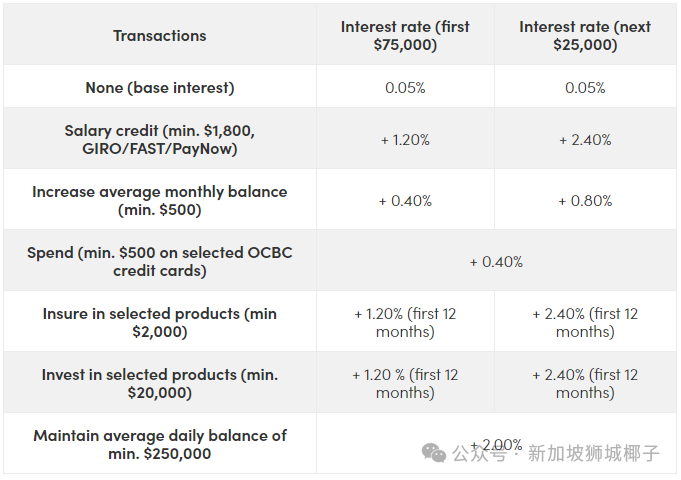Viewport: 681px width, 480px height.
Task: Click the "Salary credit" row label
Action: tap(160, 140)
